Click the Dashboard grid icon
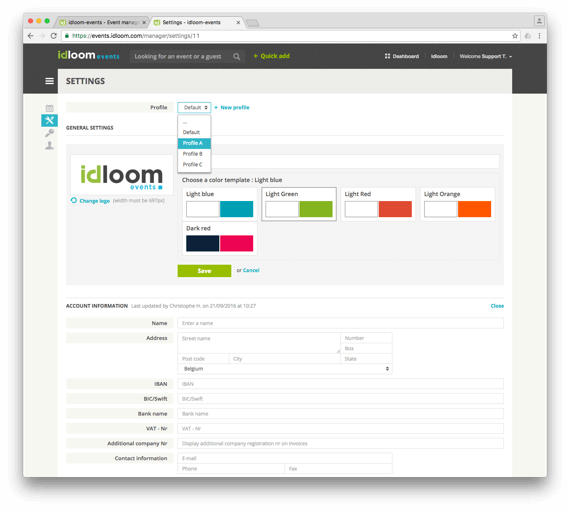Image resolution: width=570 pixels, height=510 pixels. (x=388, y=56)
